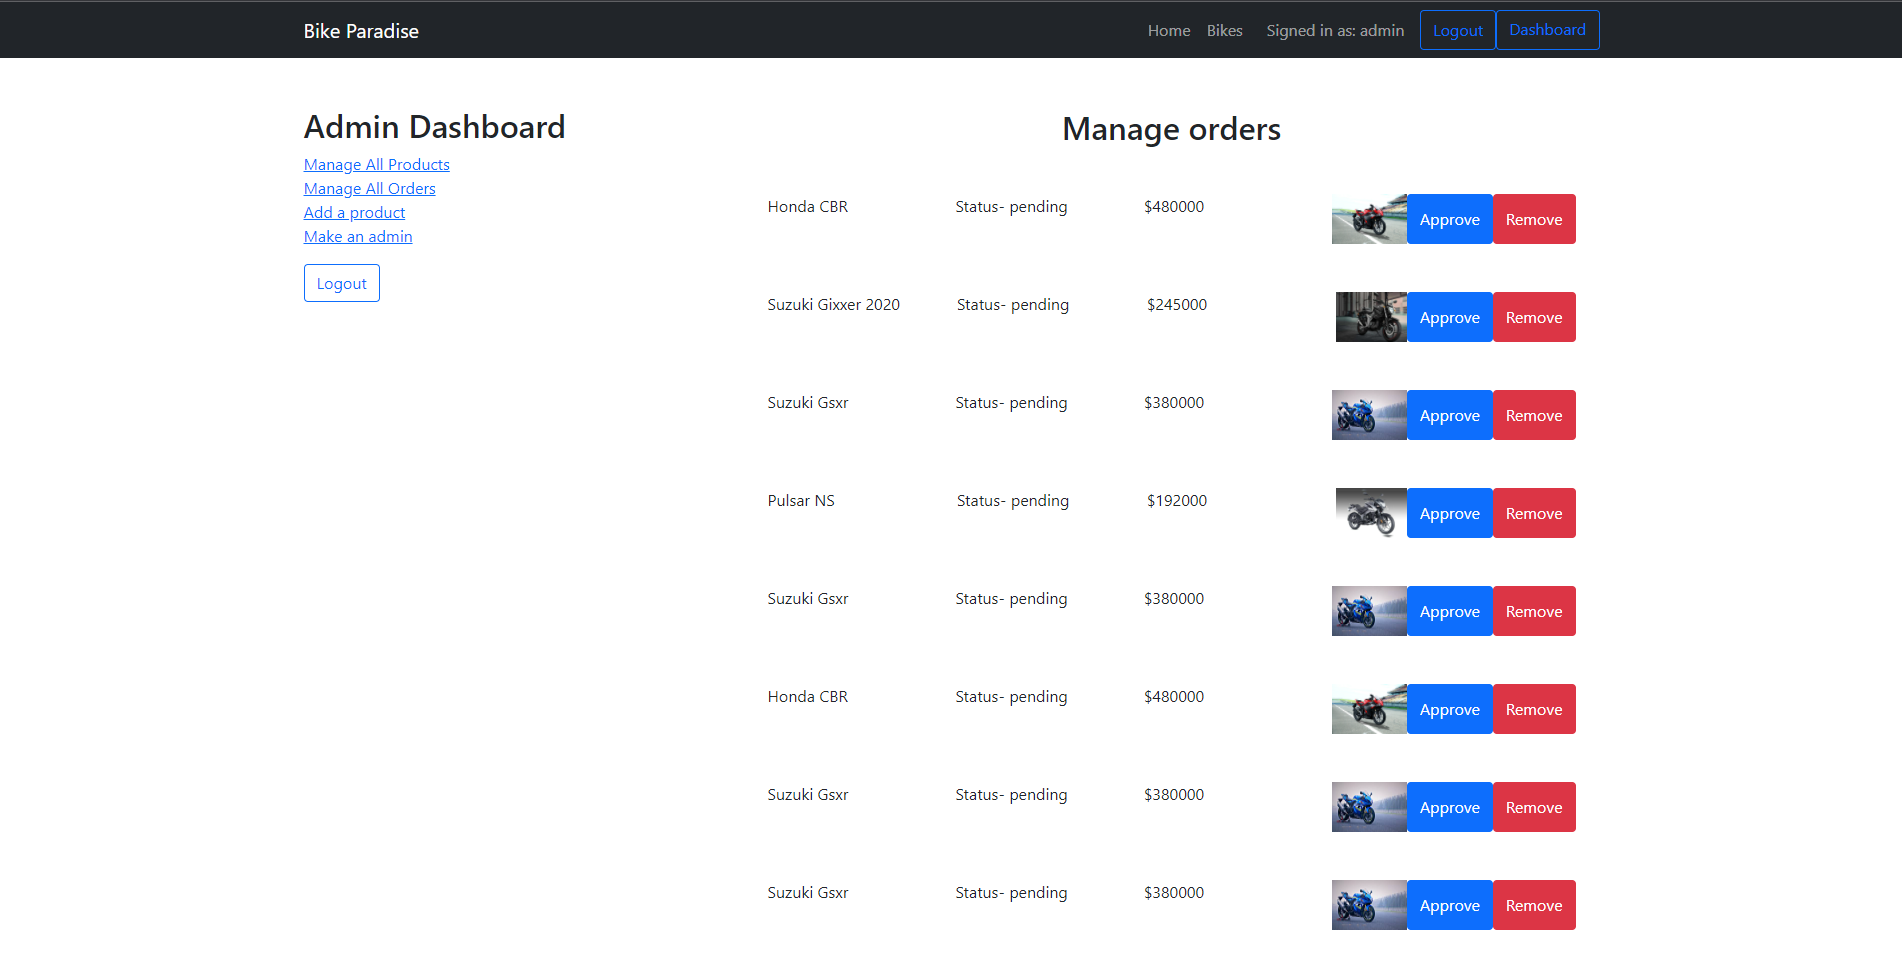Screen dimensions: 1902x961
Task: Approve the Pulsar NS order
Action: click(x=1449, y=513)
